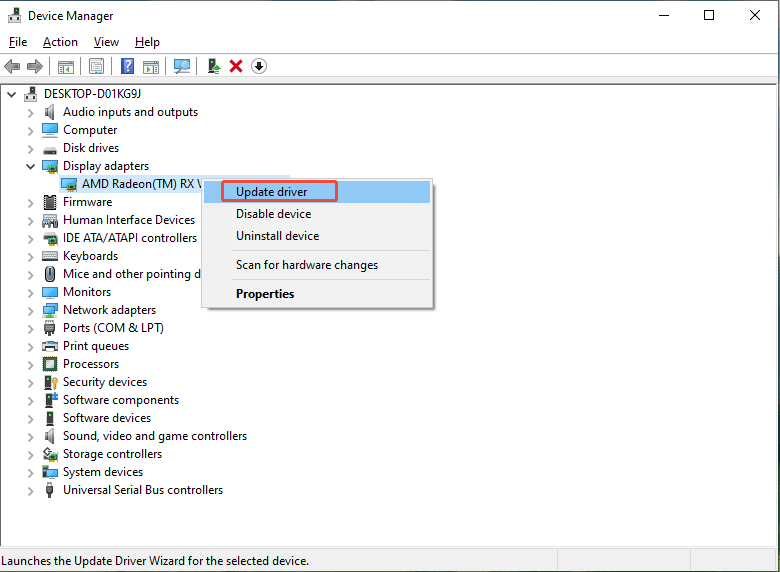Click the Processors icon
The image size is (780, 572).
tap(50, 364)
